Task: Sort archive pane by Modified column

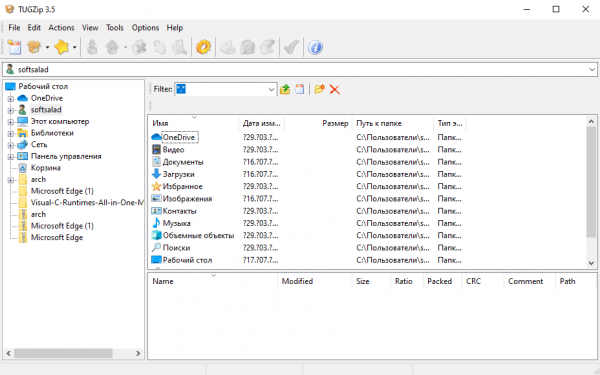Action: coord(315,281)
